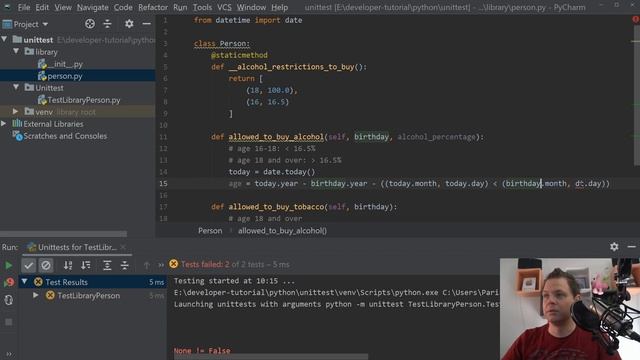This screenshot has height=360, width=640.
Task: Click the console horizontal scrollbar
Action: 271,357
